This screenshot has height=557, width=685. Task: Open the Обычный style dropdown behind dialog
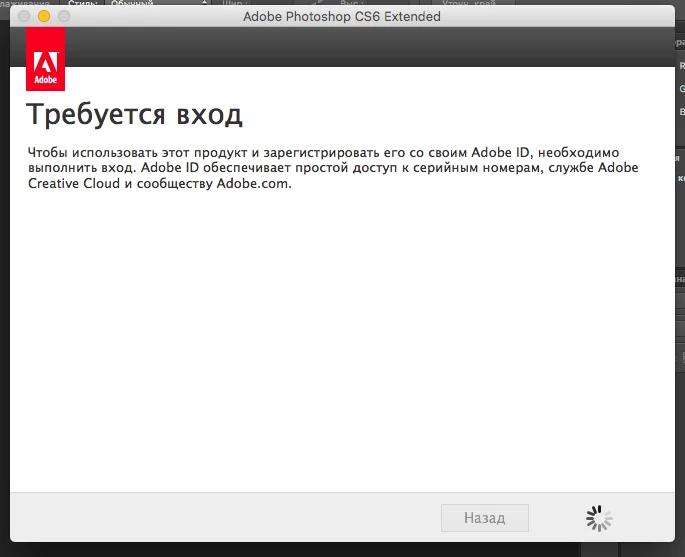[x=157, y=3]
